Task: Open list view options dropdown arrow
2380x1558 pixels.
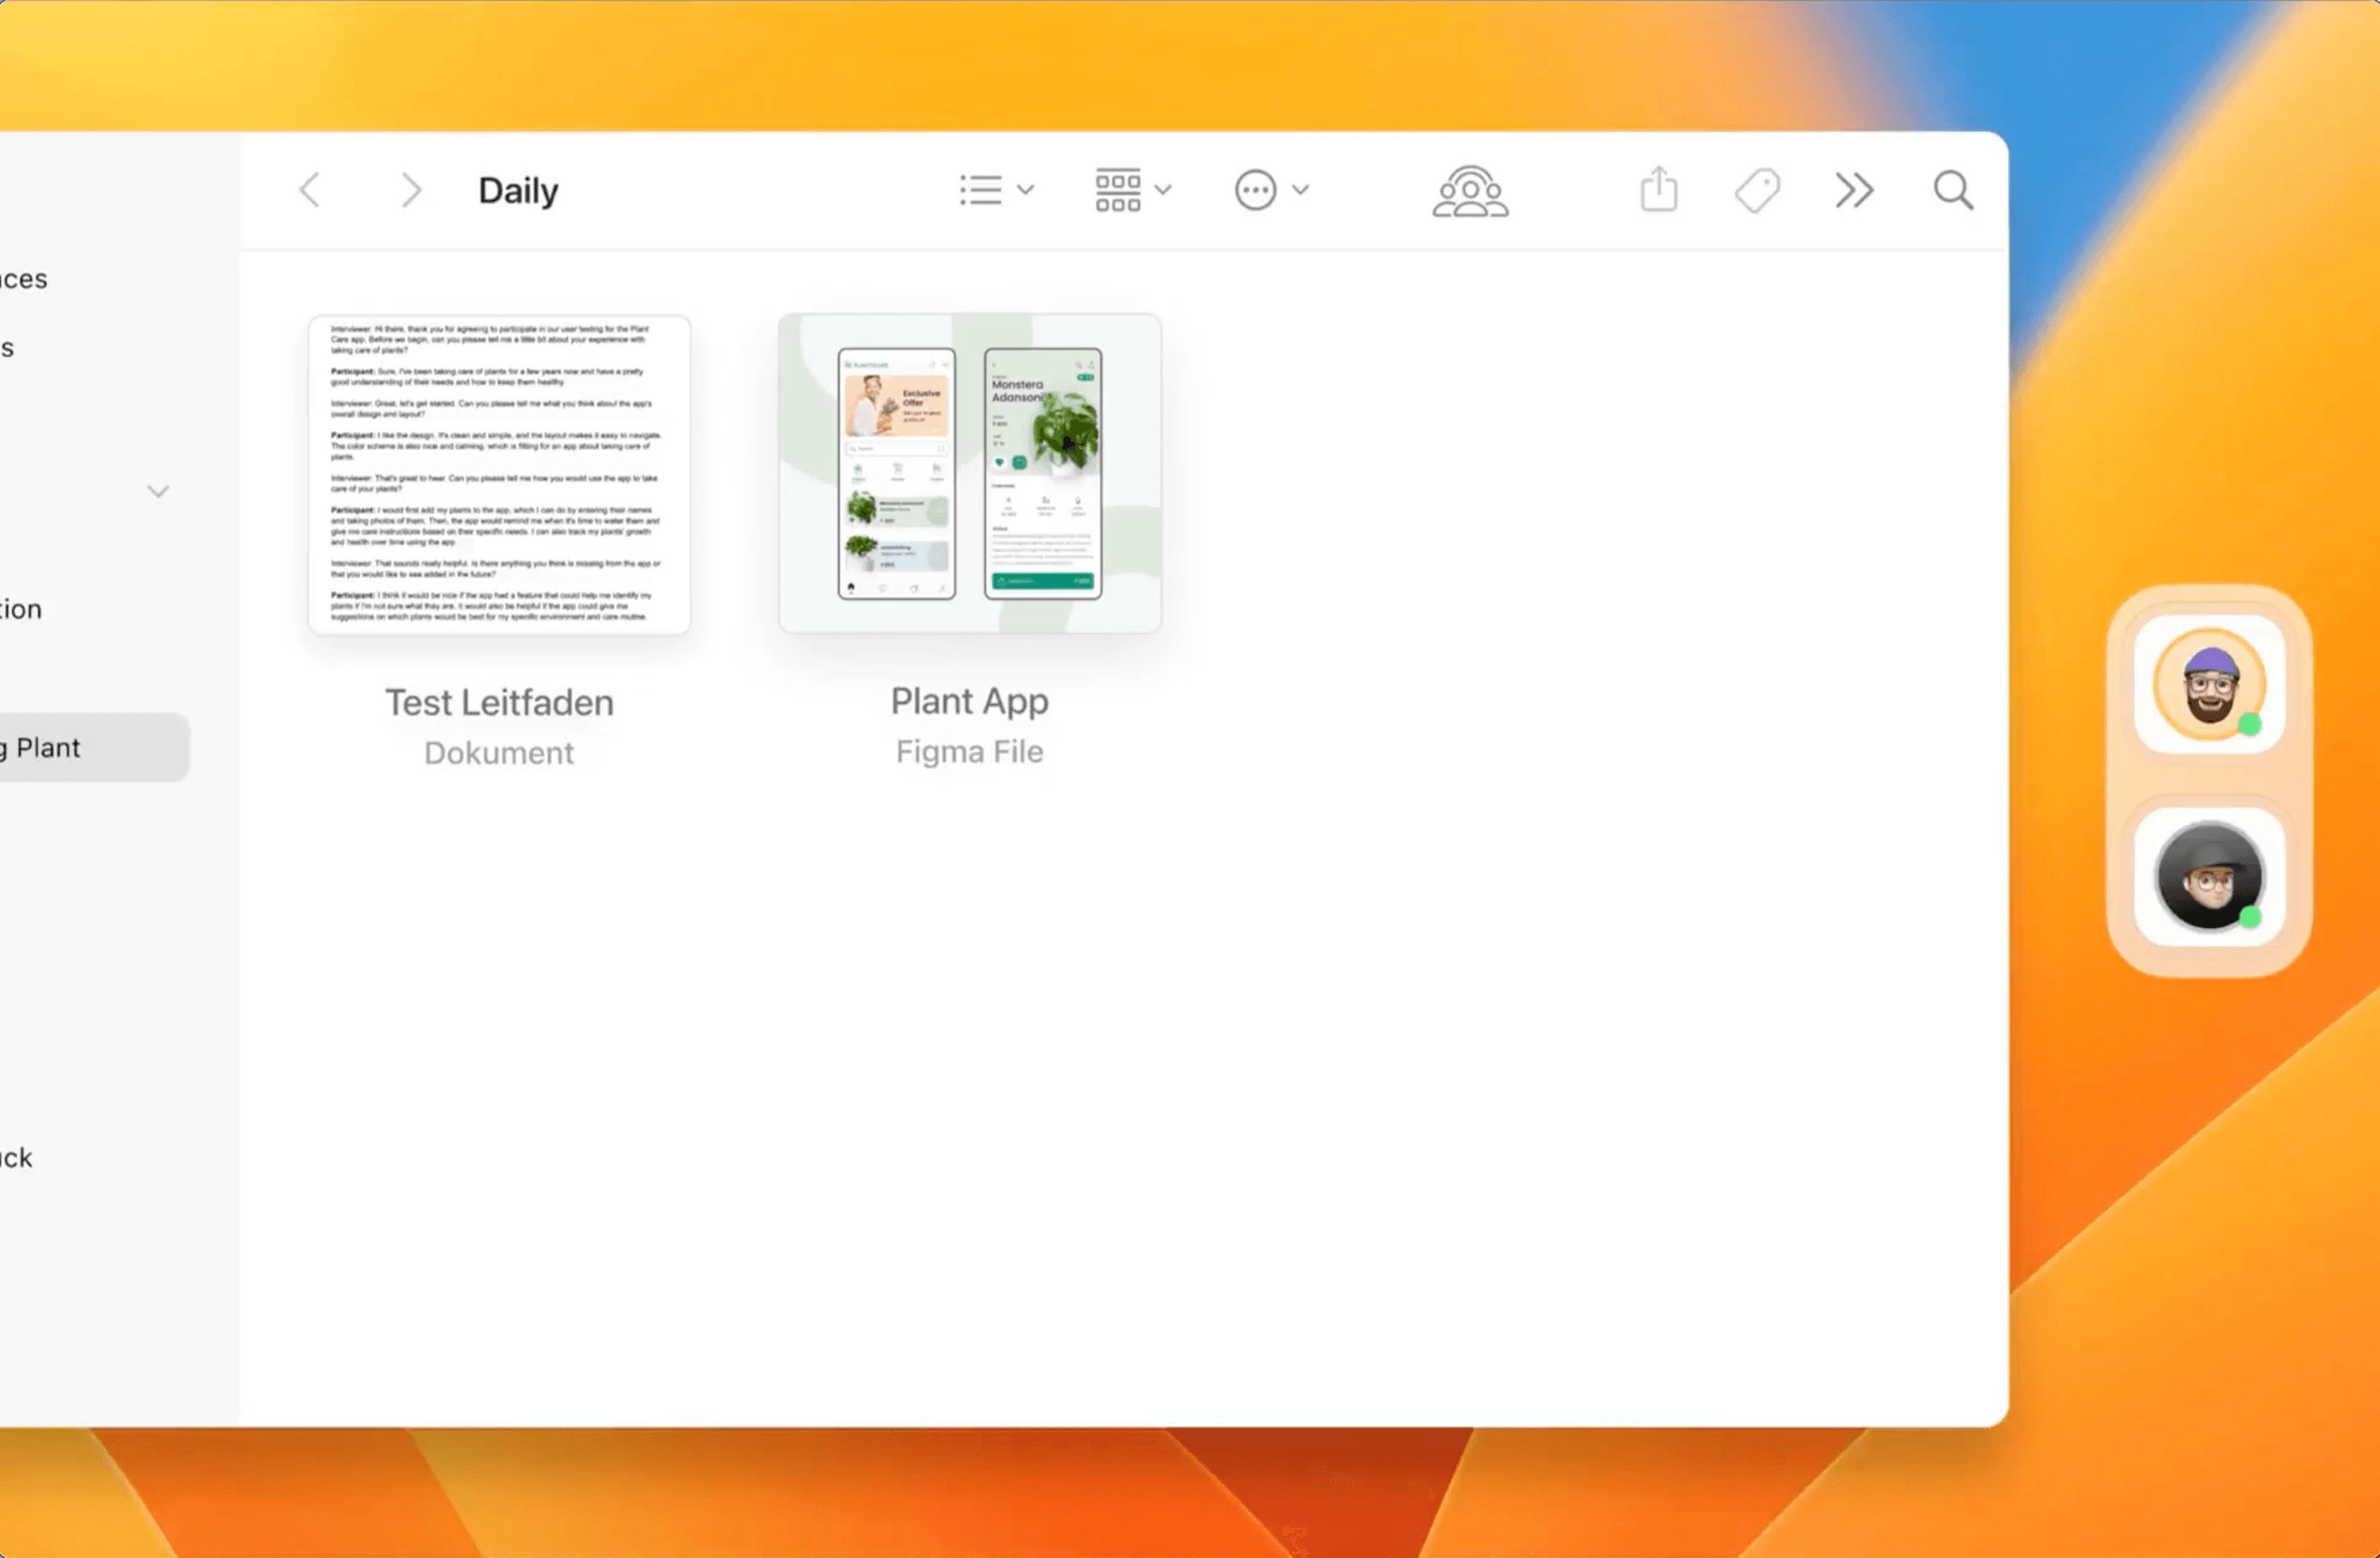Action: coord(1025,189)
